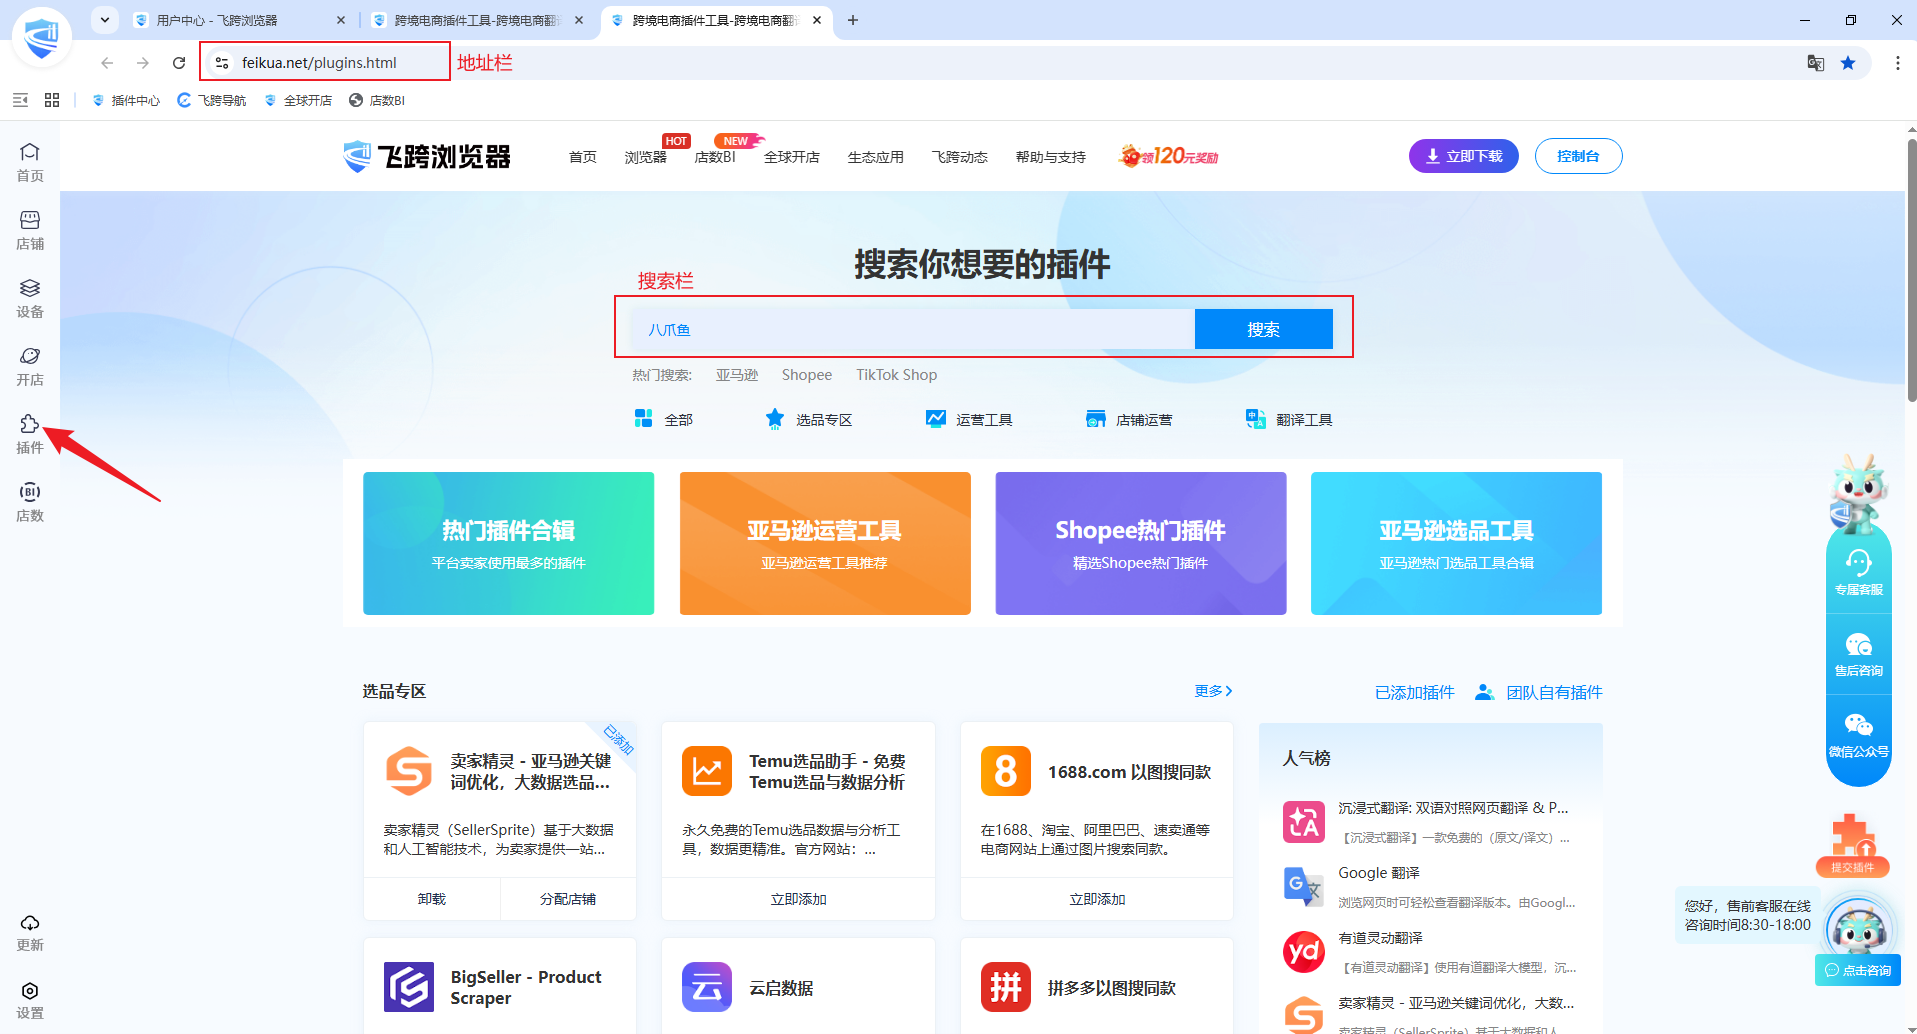Expand the tab list dropdown arrow
This screenshot has height=1034, width=1917.
pos(105,20)
